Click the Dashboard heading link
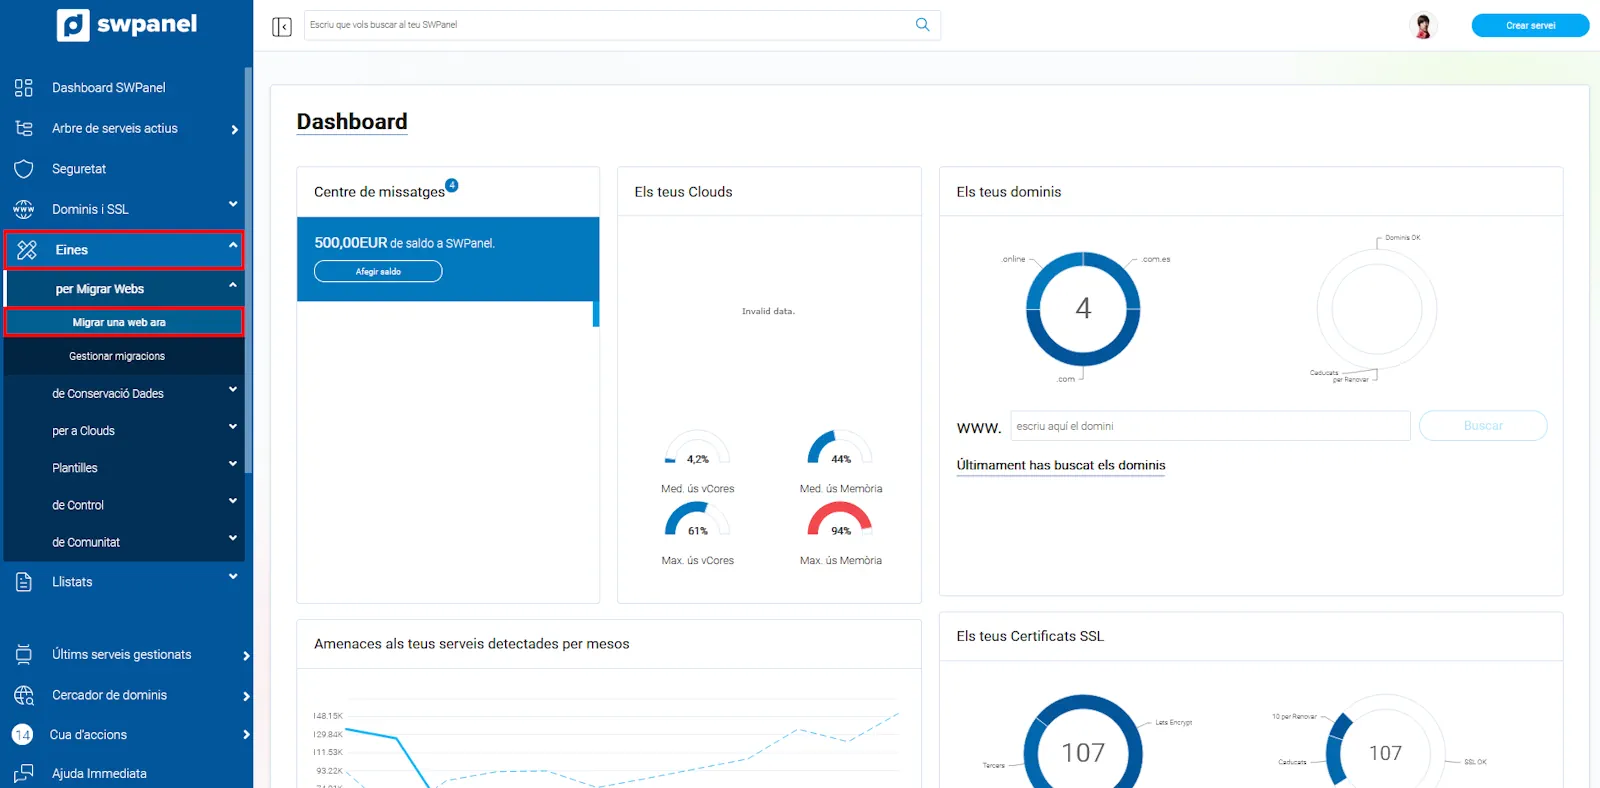1600x788 pixels. click(x=352, y=122)
